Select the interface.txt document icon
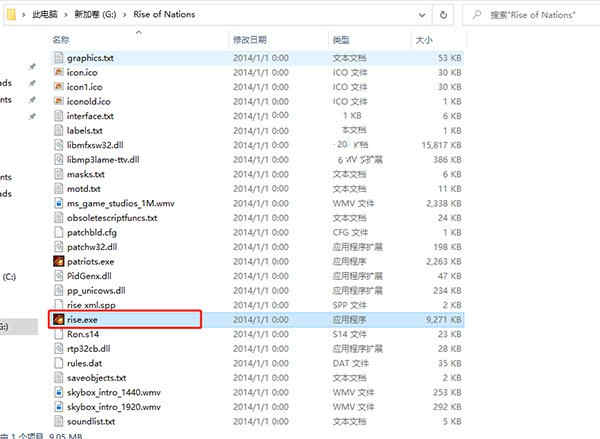The width and height of the screenshot is (600, 439). tap(59, 116)
